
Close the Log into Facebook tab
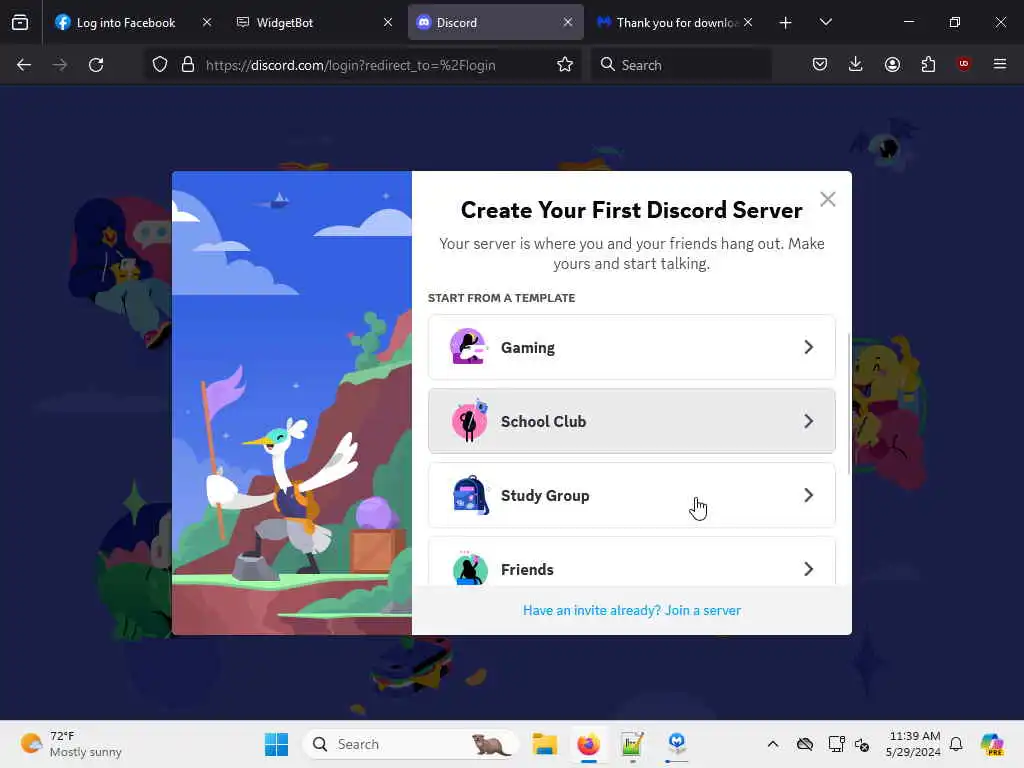(x=206, y=22)
